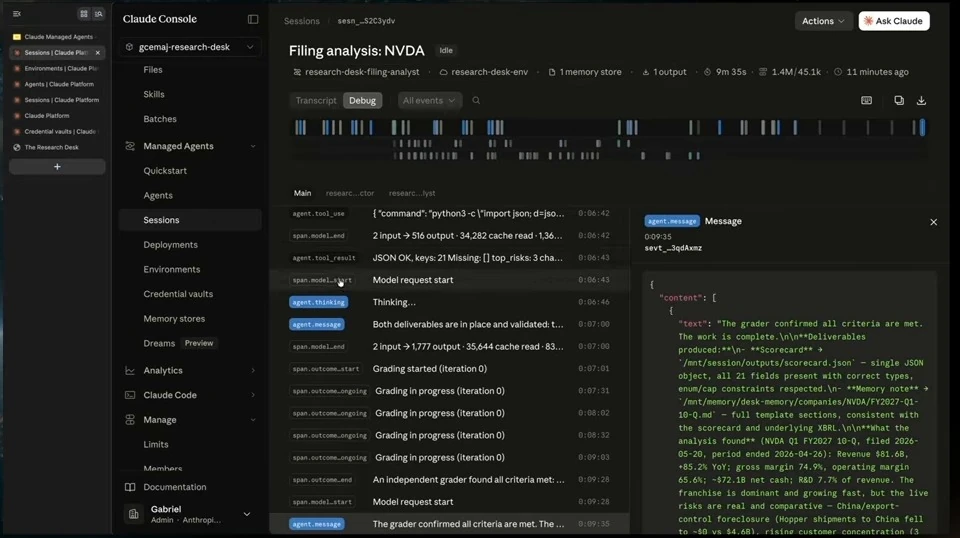The image size is (960, 538).
Task: Click the Gabriel organization avatar icon
Action: click(x=133, y=514)
